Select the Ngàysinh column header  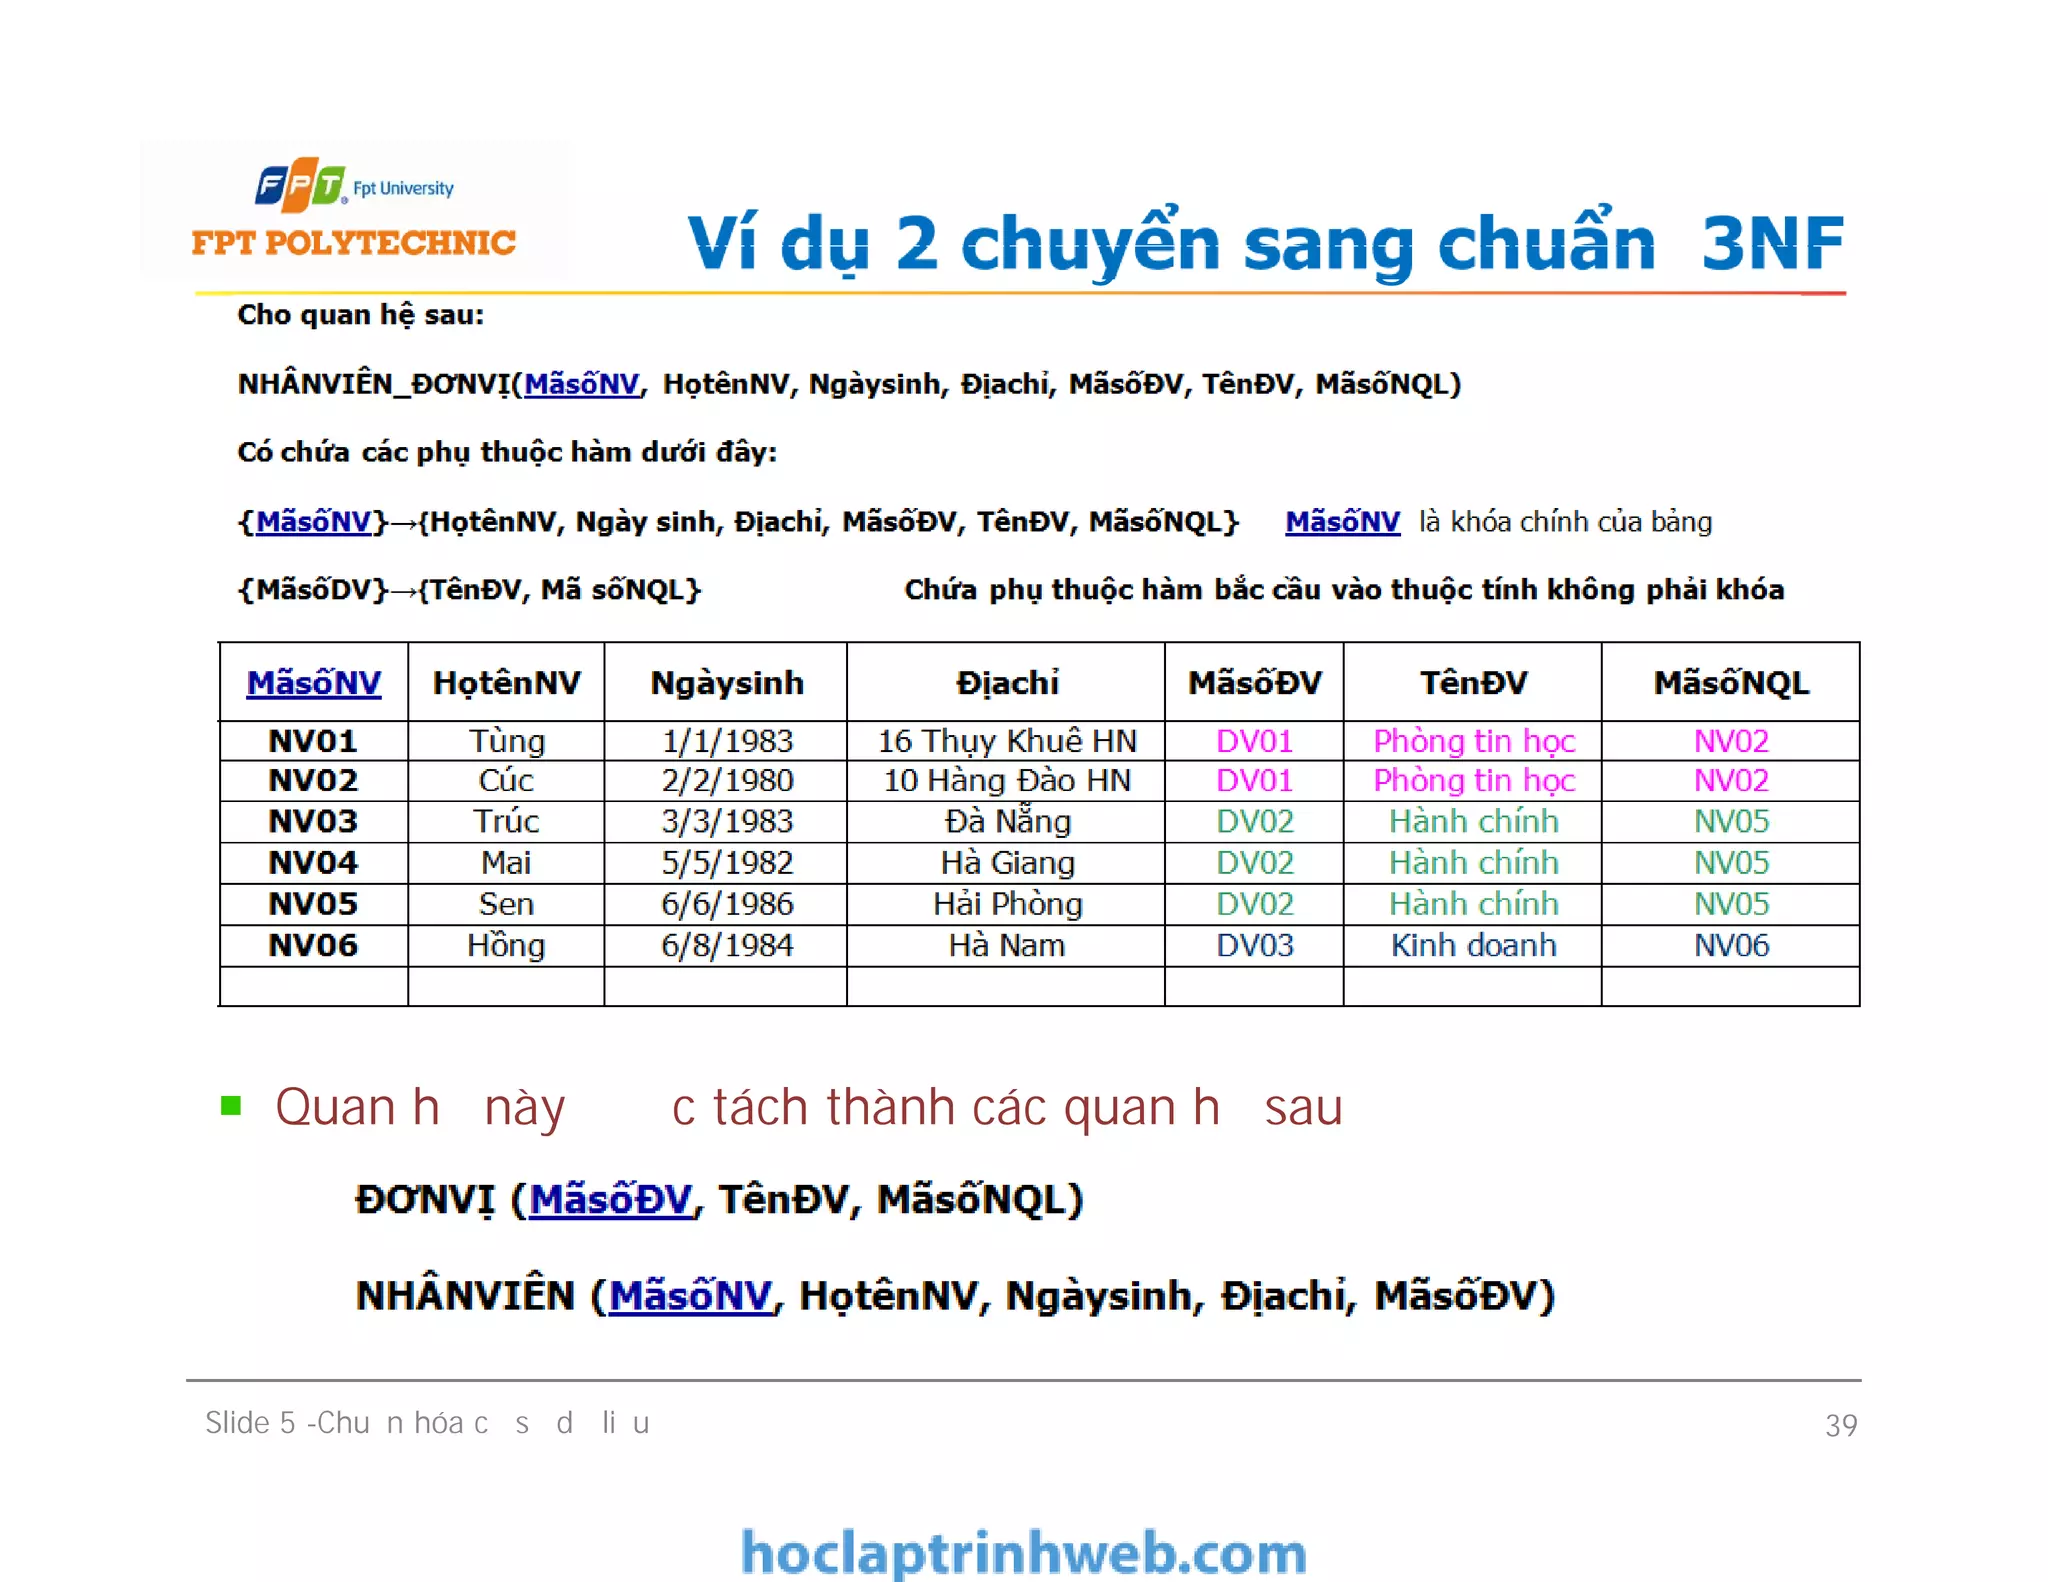727,683
